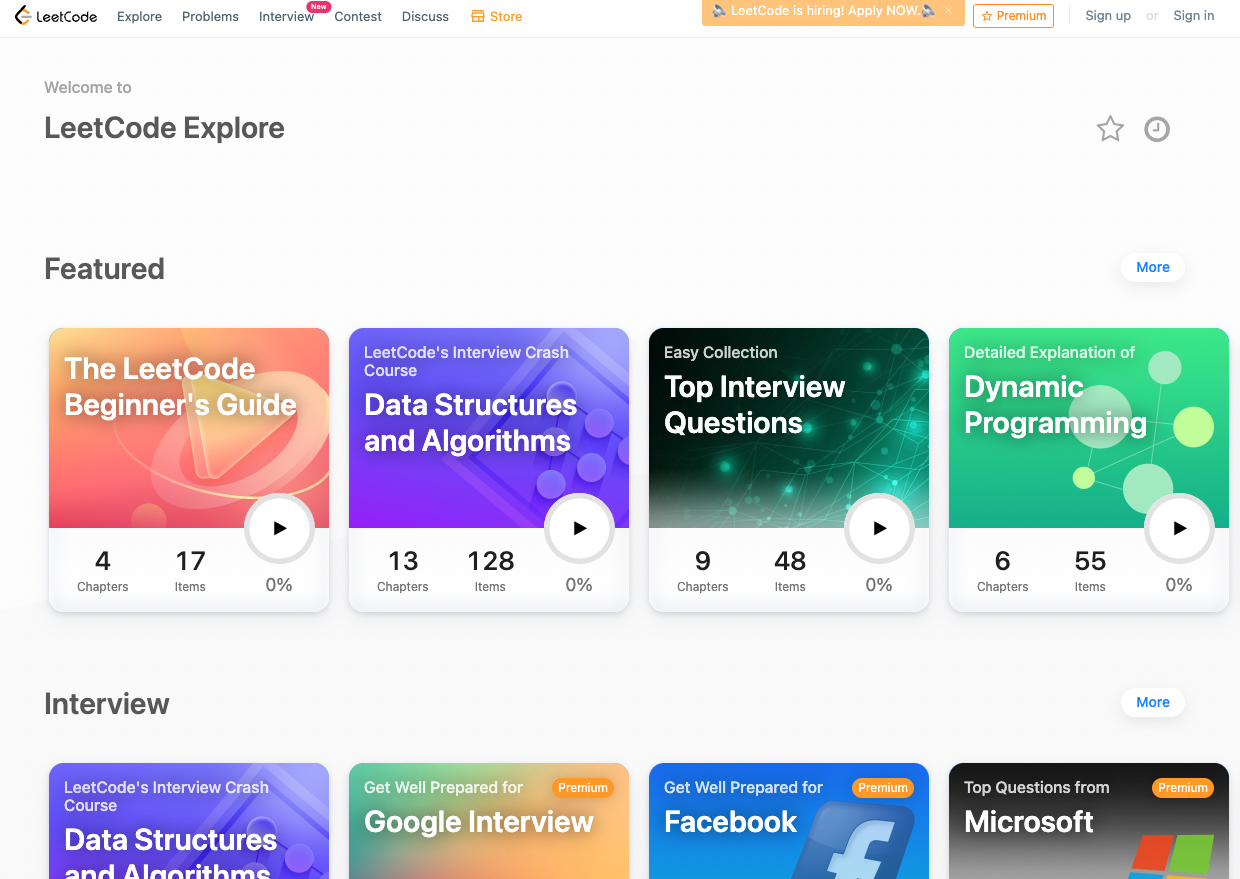The height and width of the screenshot is (879, 1240).
Task: Click Premium badge on Facebook card
Action: tap(883, 788)
